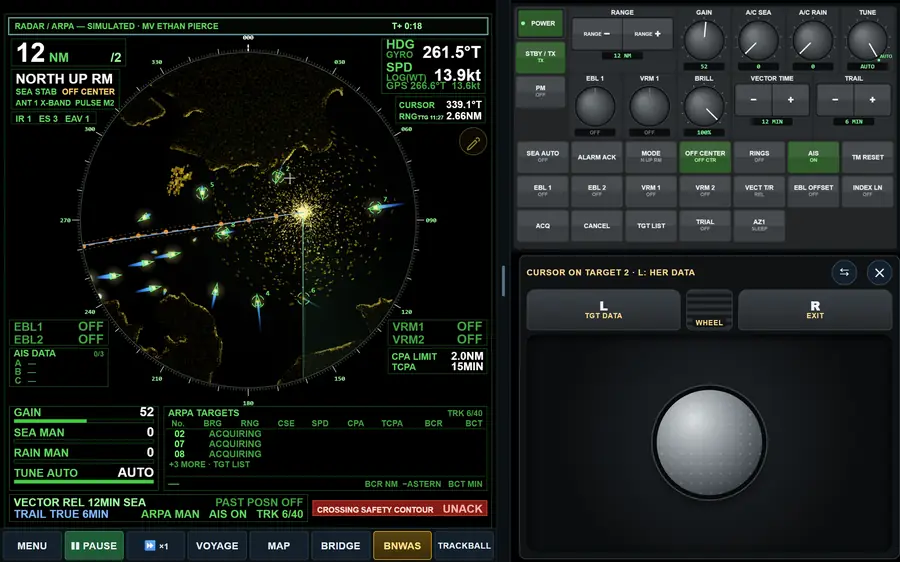Image resolution: width=900 pixels, height=562 pixels.
Task: Click the A/C SEA knob
Action: [x=758, y=40]
